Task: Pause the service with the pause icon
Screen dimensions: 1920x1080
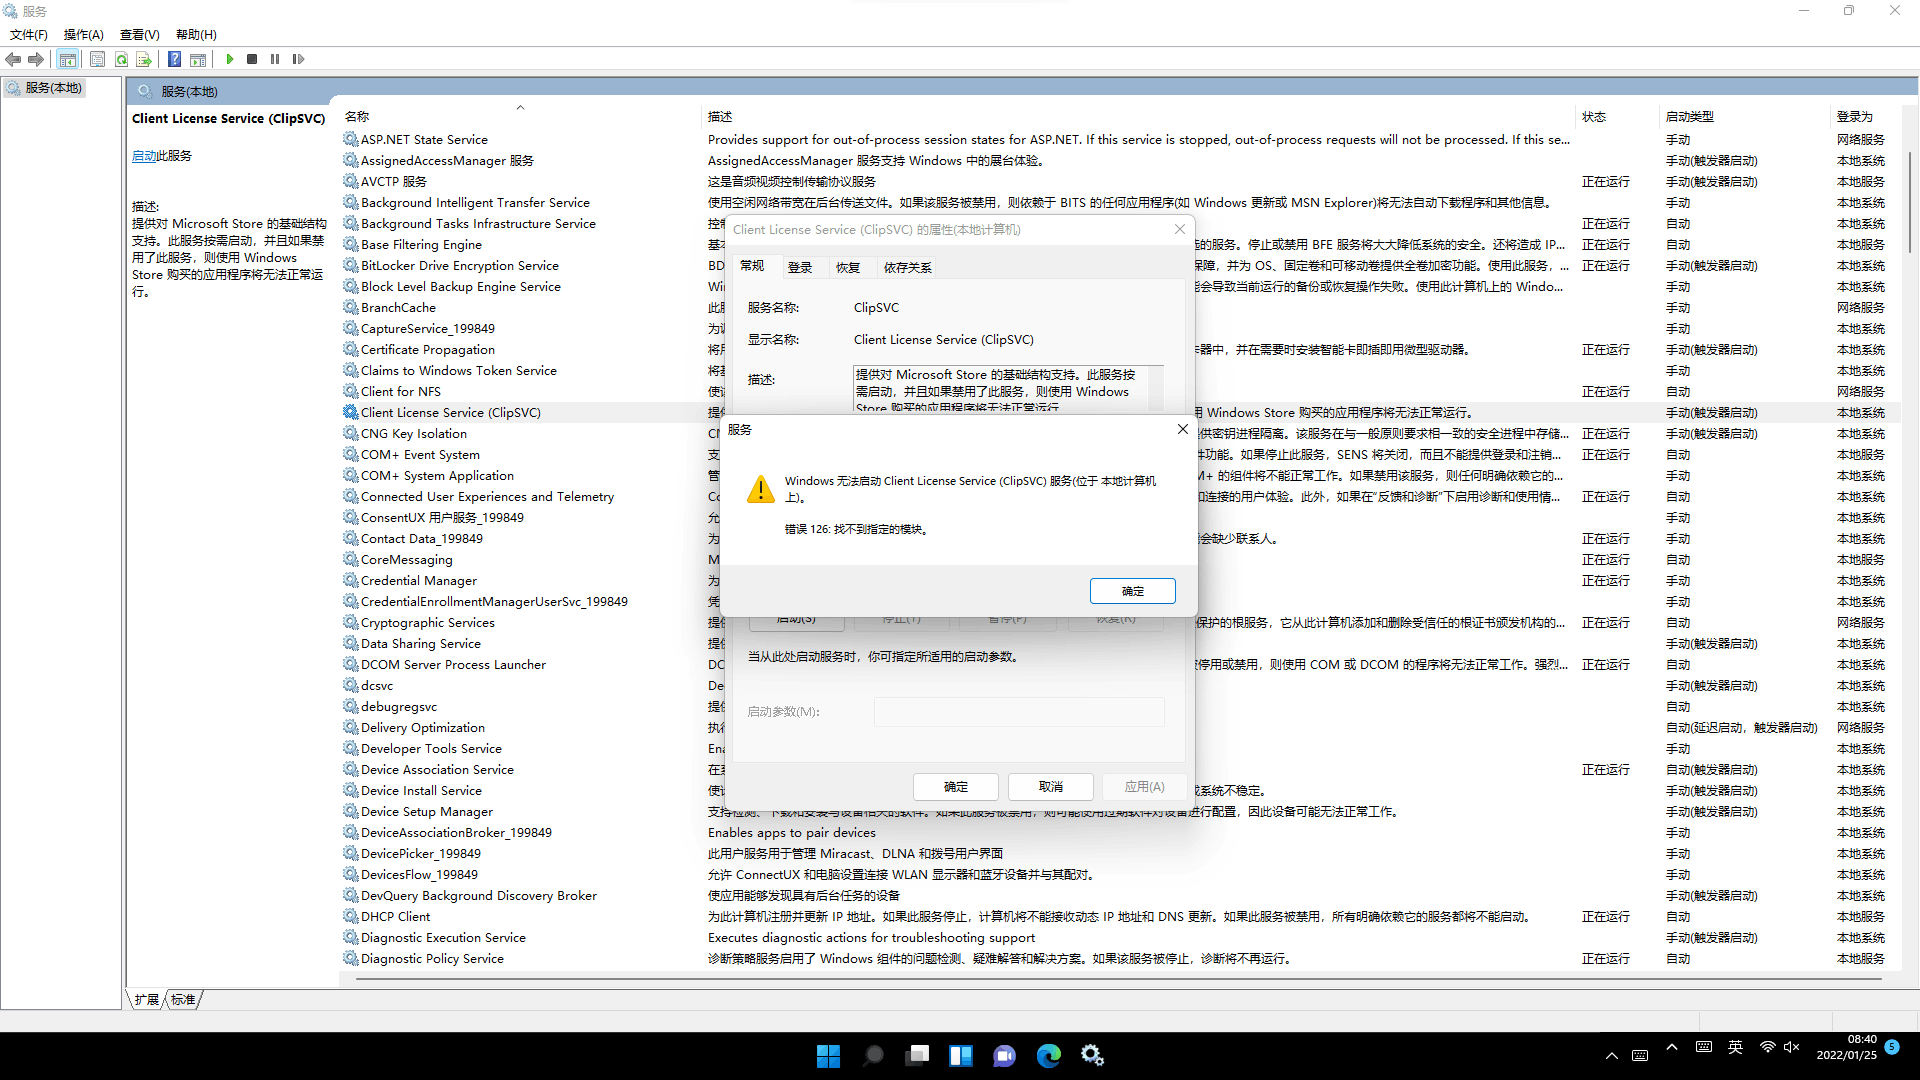Action: [275, 59]
